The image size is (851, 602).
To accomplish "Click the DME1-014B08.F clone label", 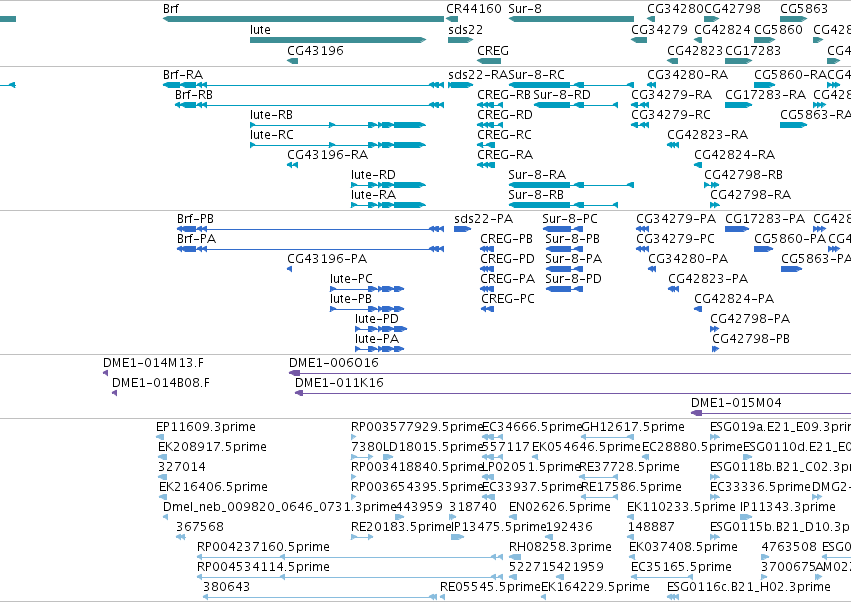I will pos(161,383).
